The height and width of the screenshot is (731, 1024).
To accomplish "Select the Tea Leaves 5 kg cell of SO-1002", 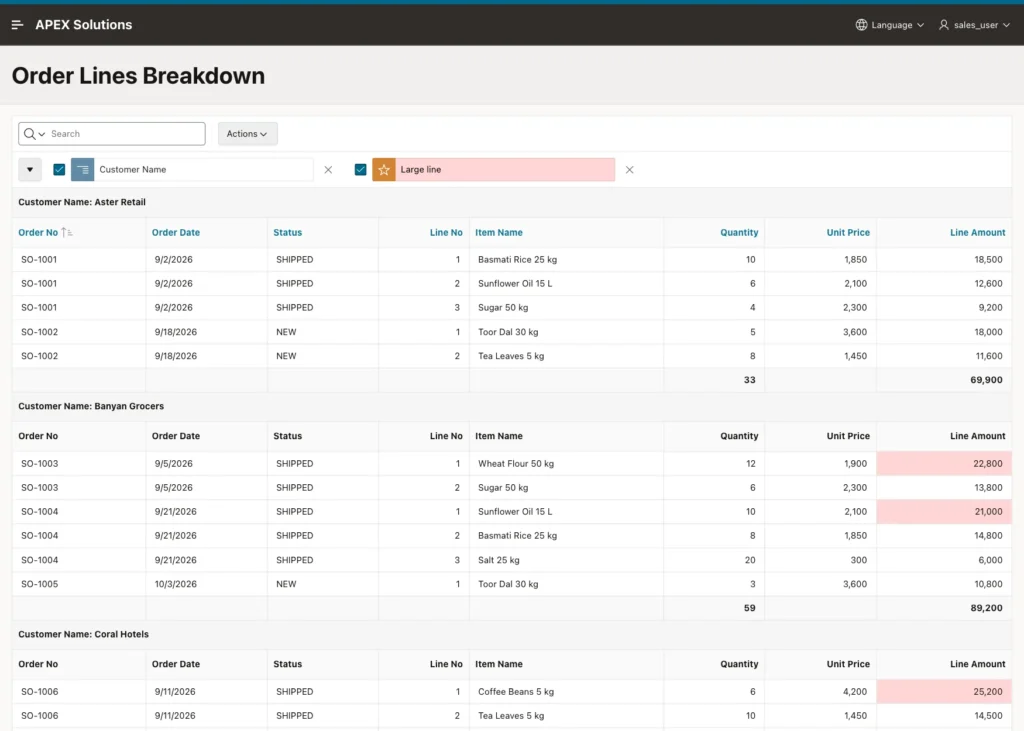I will point(566,356).
